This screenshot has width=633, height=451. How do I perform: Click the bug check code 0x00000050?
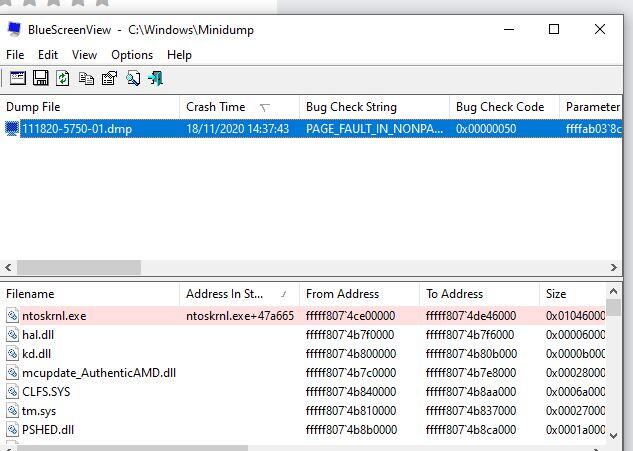coord(486,129)
